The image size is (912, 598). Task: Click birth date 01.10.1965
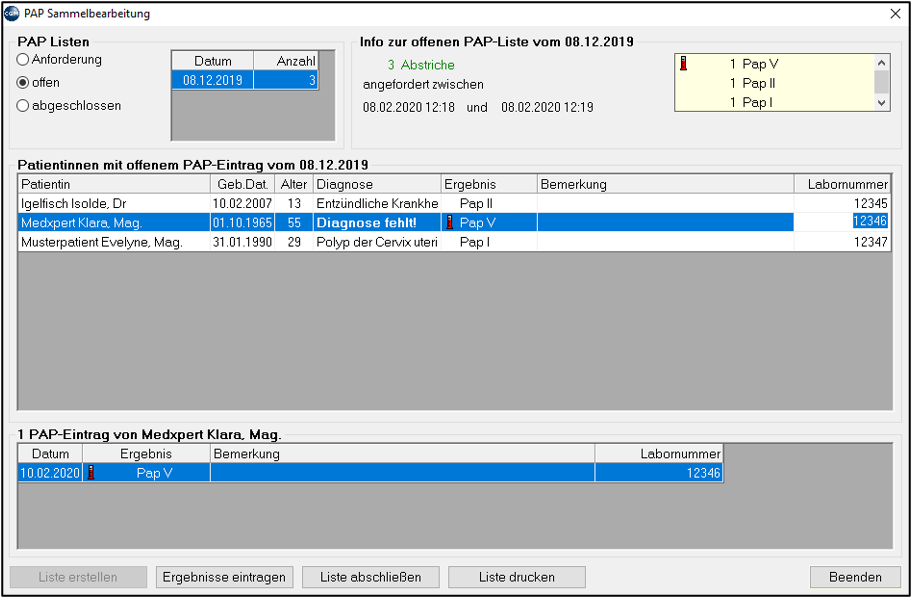click(243, 223)
